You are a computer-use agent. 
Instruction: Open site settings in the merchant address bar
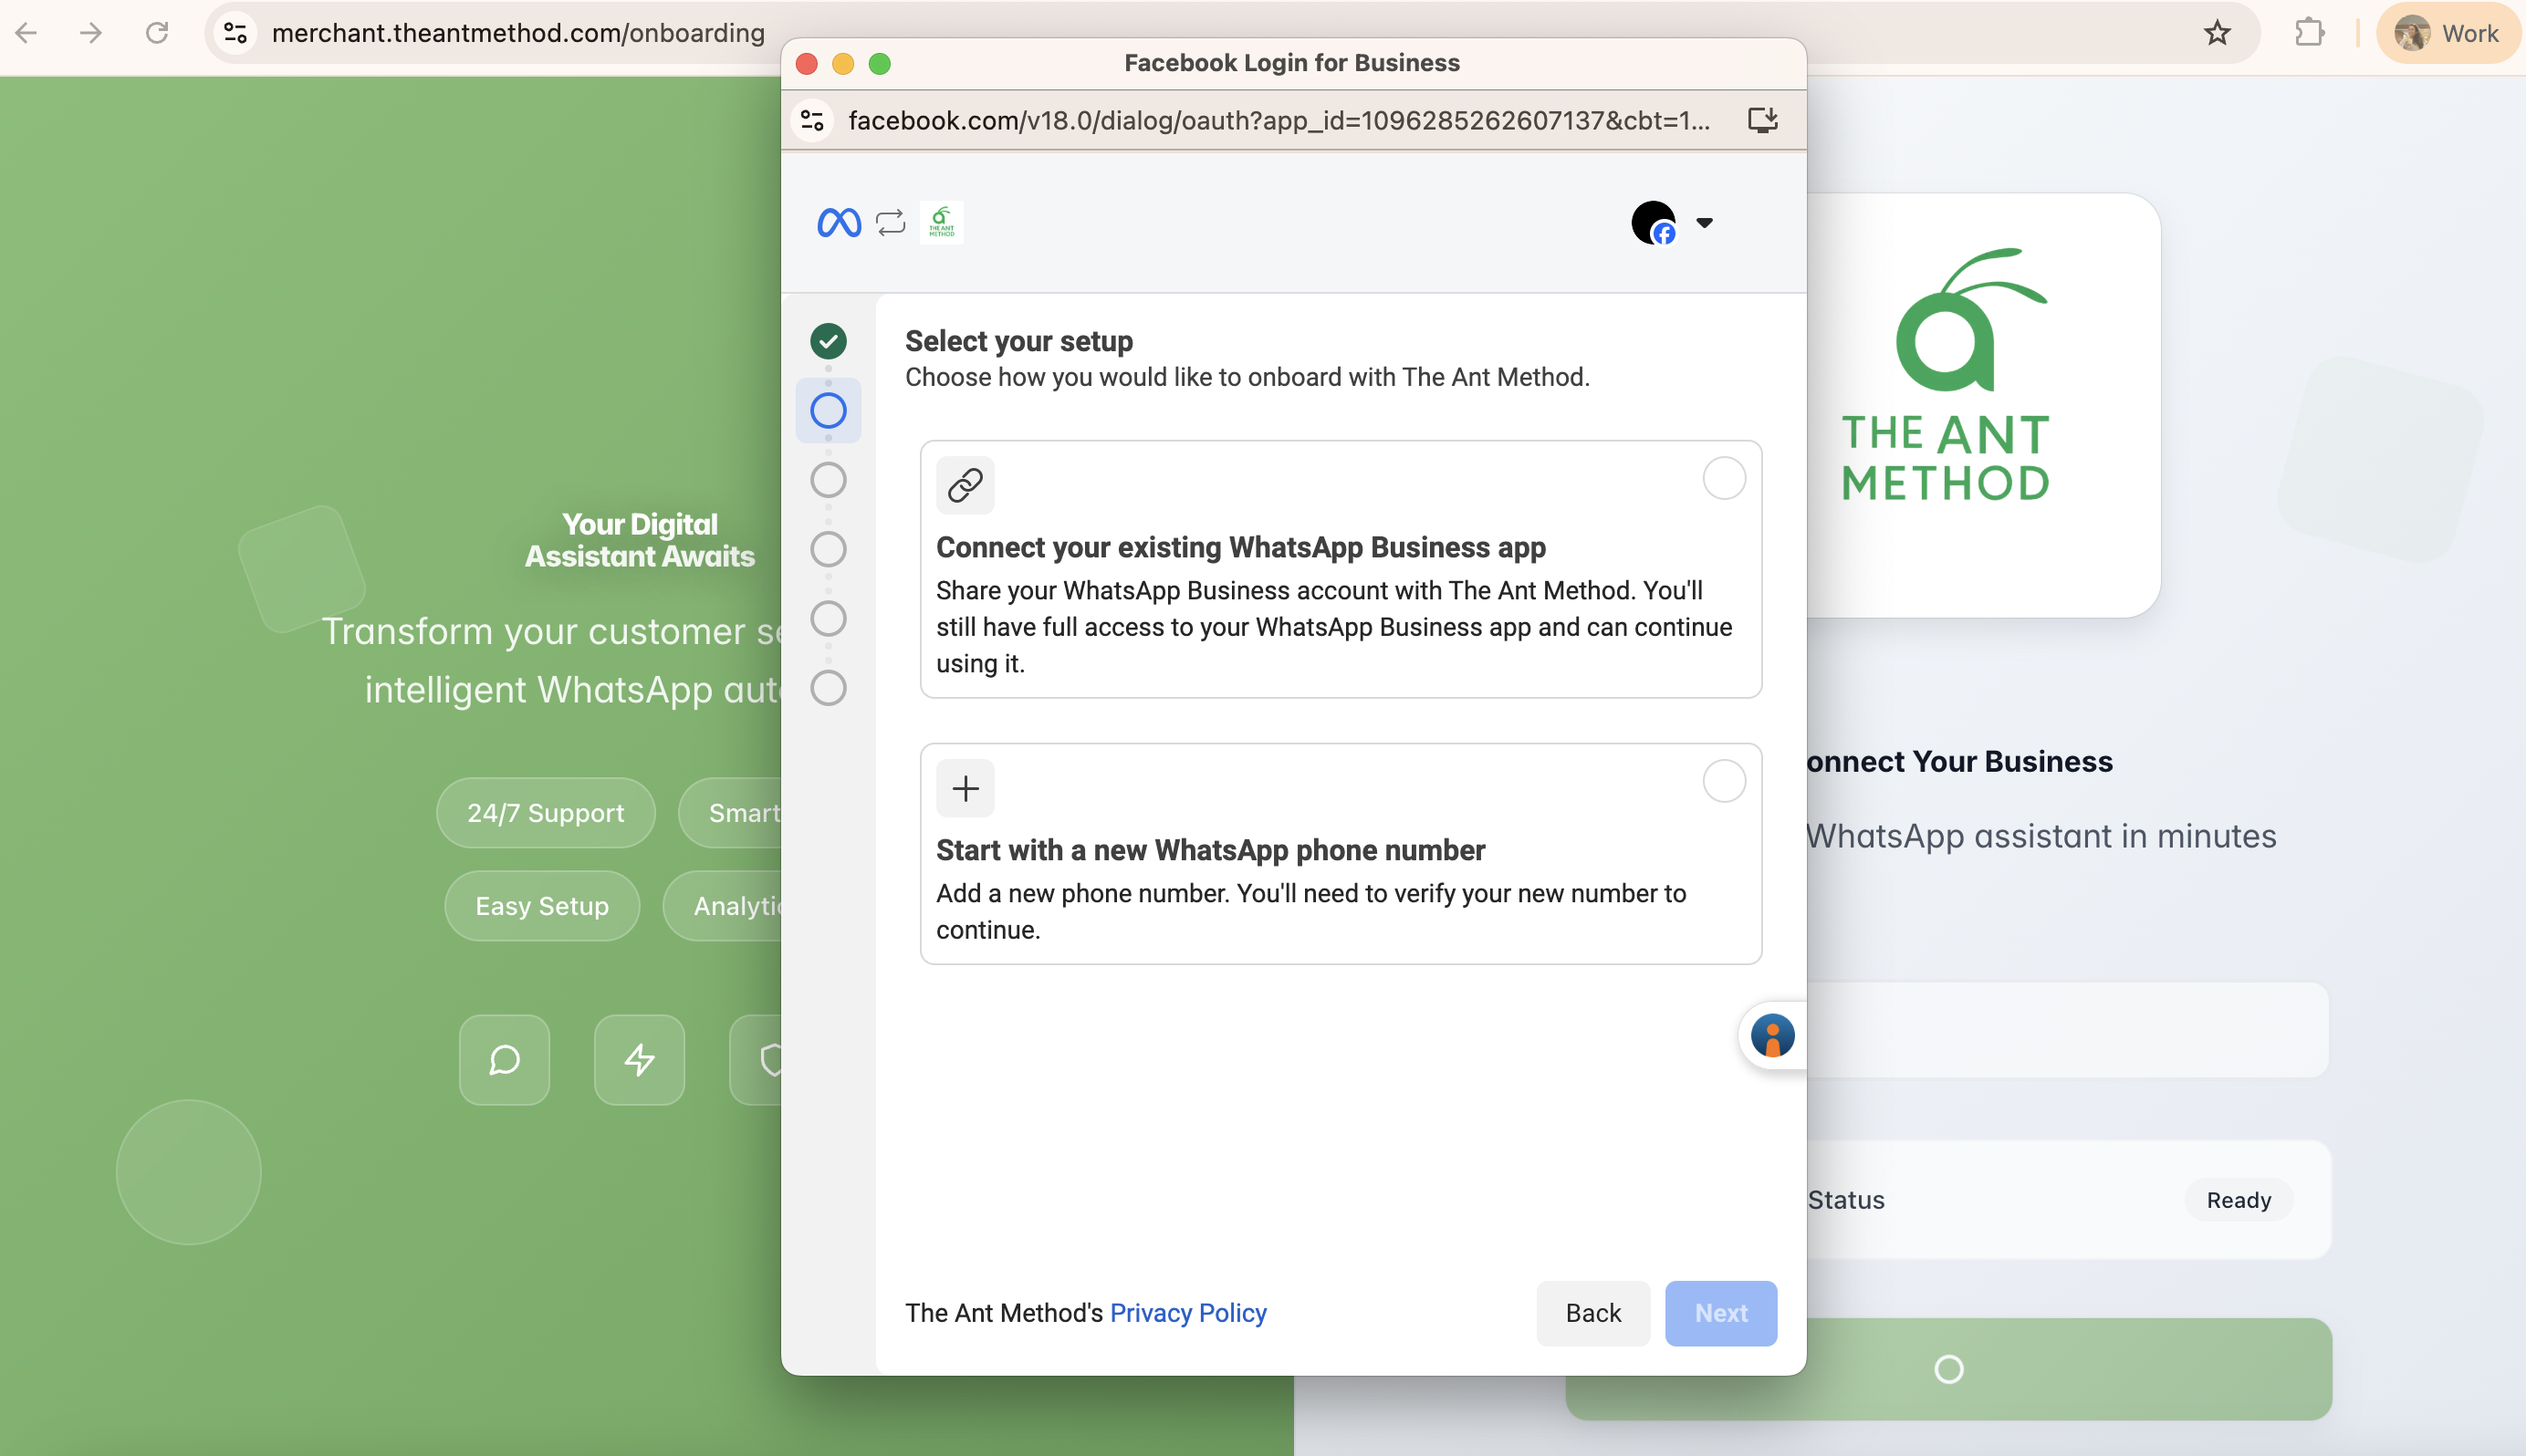[235, 33]
